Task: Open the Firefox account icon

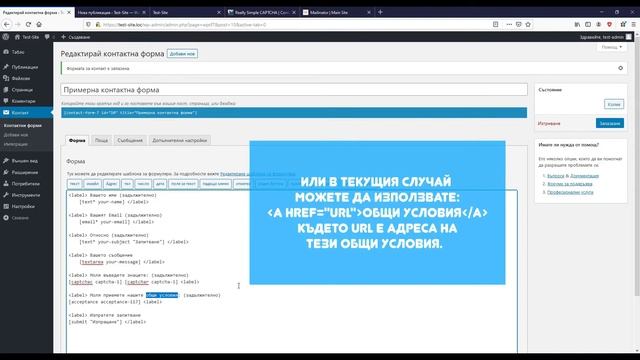Action: point(598,24)
